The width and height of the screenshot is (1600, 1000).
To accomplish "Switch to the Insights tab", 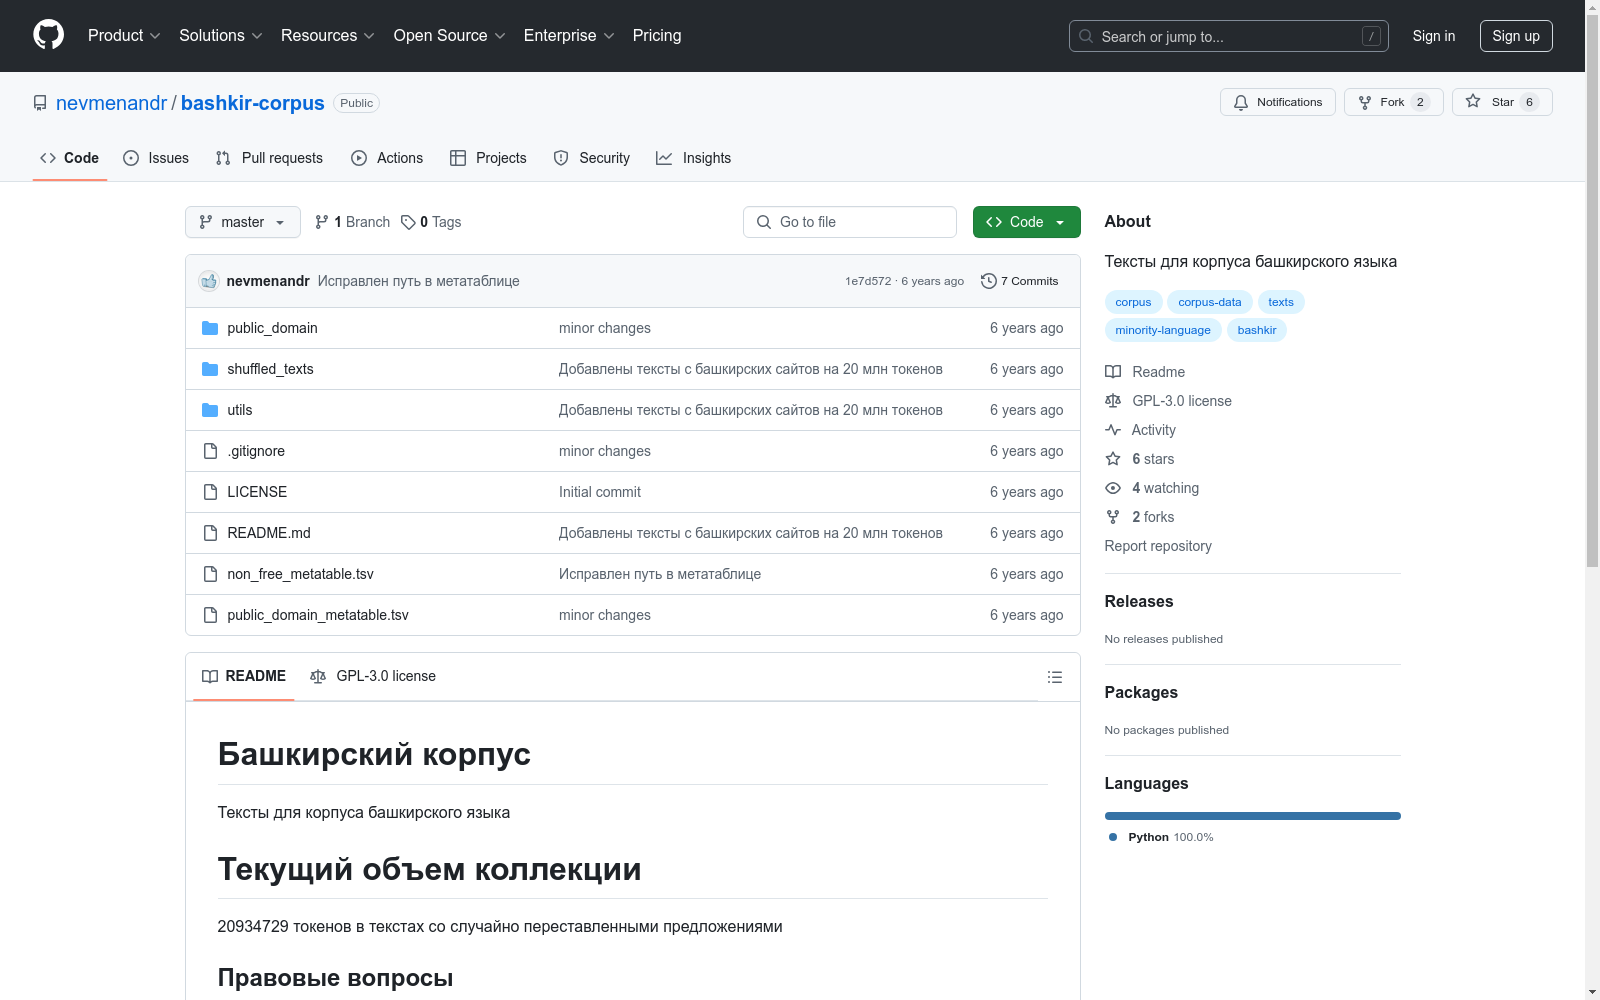I will 694,158.
